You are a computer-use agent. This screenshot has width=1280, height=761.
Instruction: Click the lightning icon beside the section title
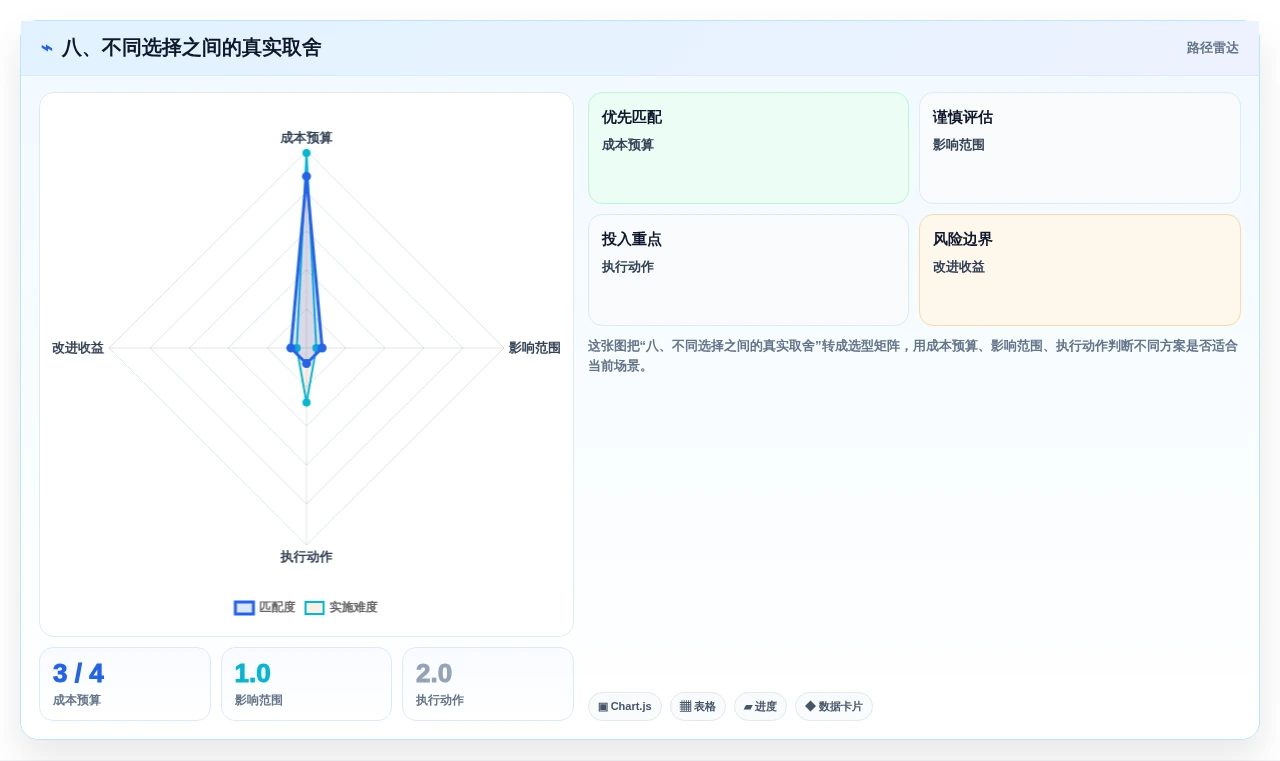(47, 48)
